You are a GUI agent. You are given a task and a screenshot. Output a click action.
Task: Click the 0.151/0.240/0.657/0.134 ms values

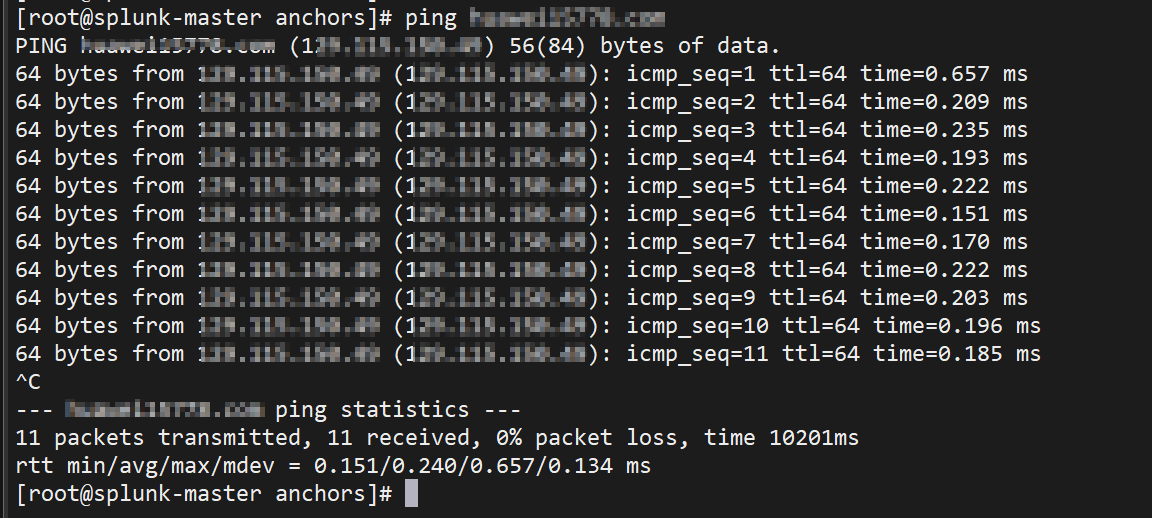pos(482,466)
